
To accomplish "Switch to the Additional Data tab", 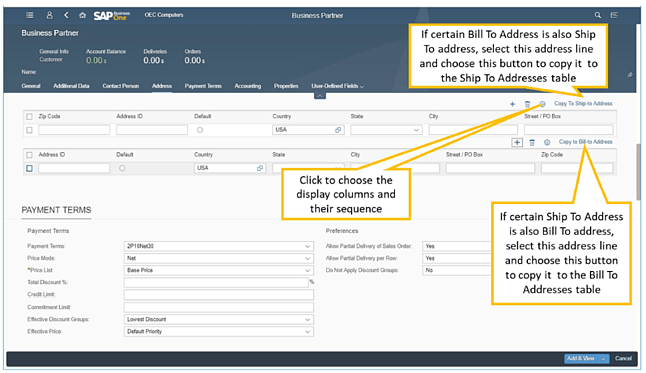I will pos(71,86).
